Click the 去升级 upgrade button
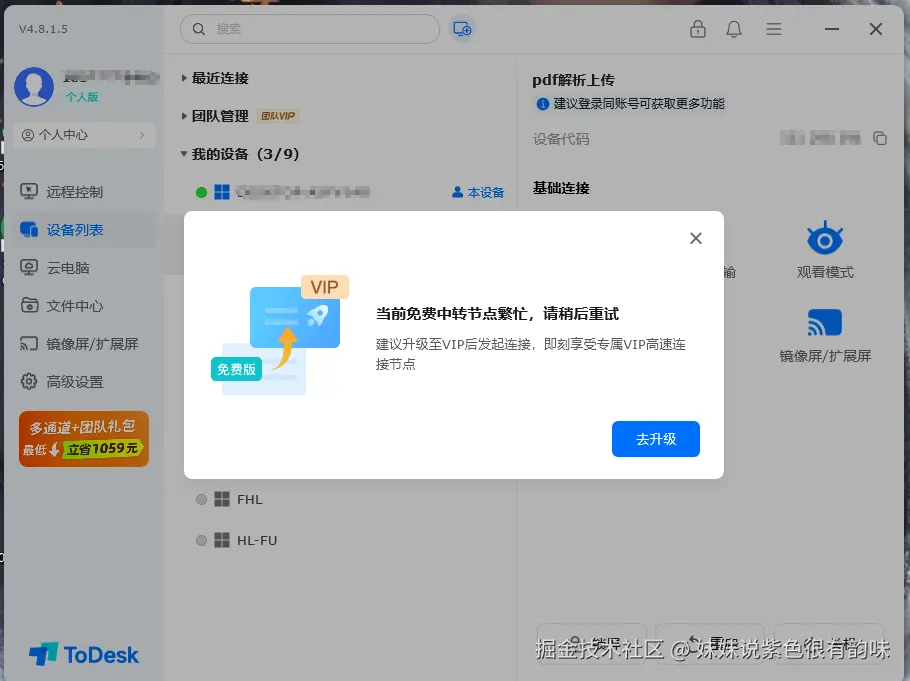This screenshot has width=910, height=681. [x=655, y=439]
